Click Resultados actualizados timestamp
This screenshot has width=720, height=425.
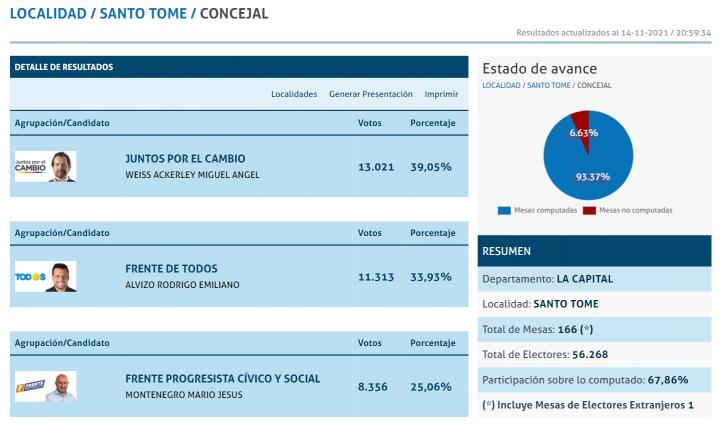613,33
